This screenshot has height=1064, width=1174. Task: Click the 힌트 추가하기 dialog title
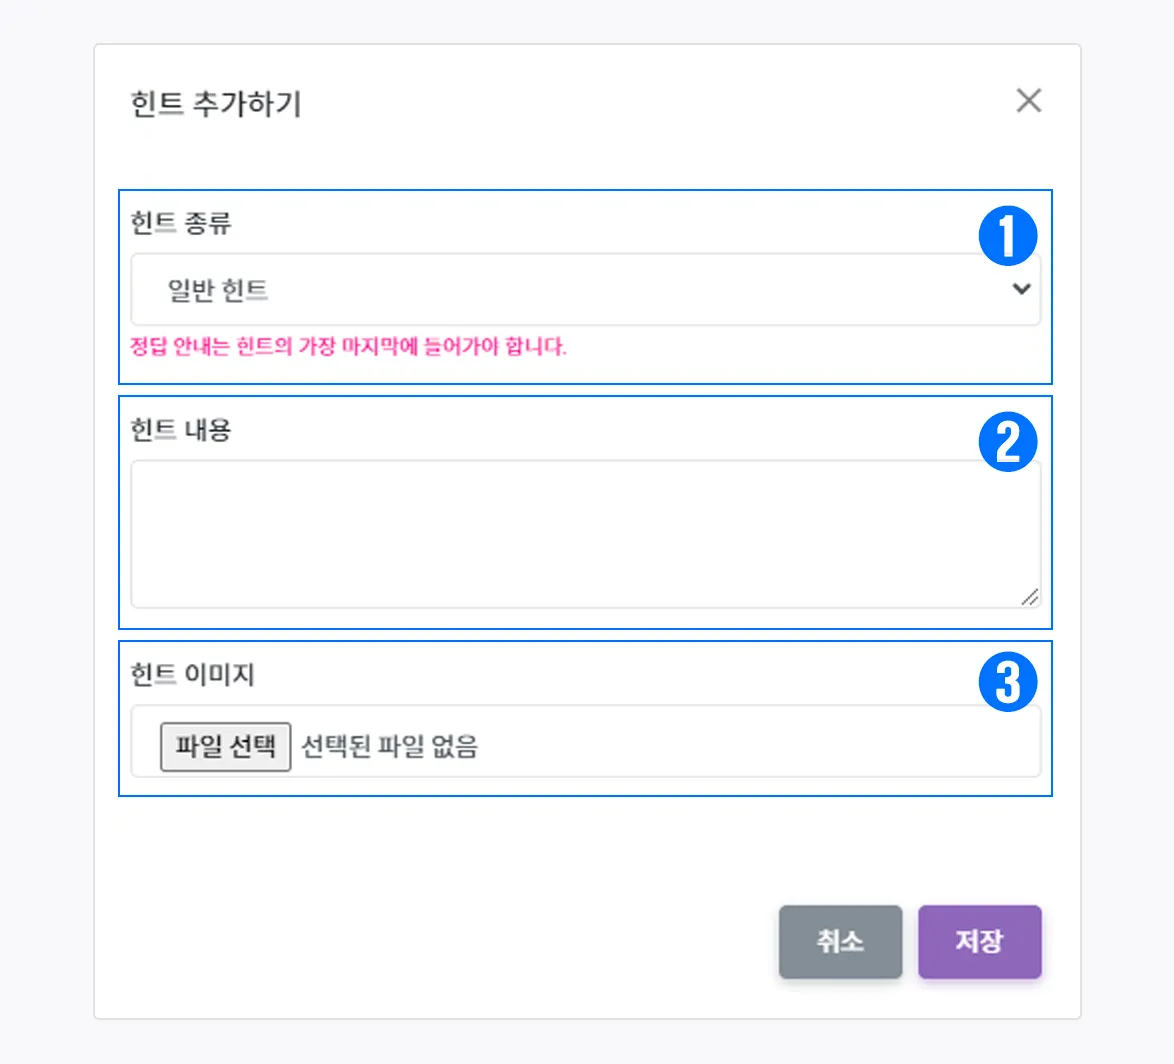(216, 104)
